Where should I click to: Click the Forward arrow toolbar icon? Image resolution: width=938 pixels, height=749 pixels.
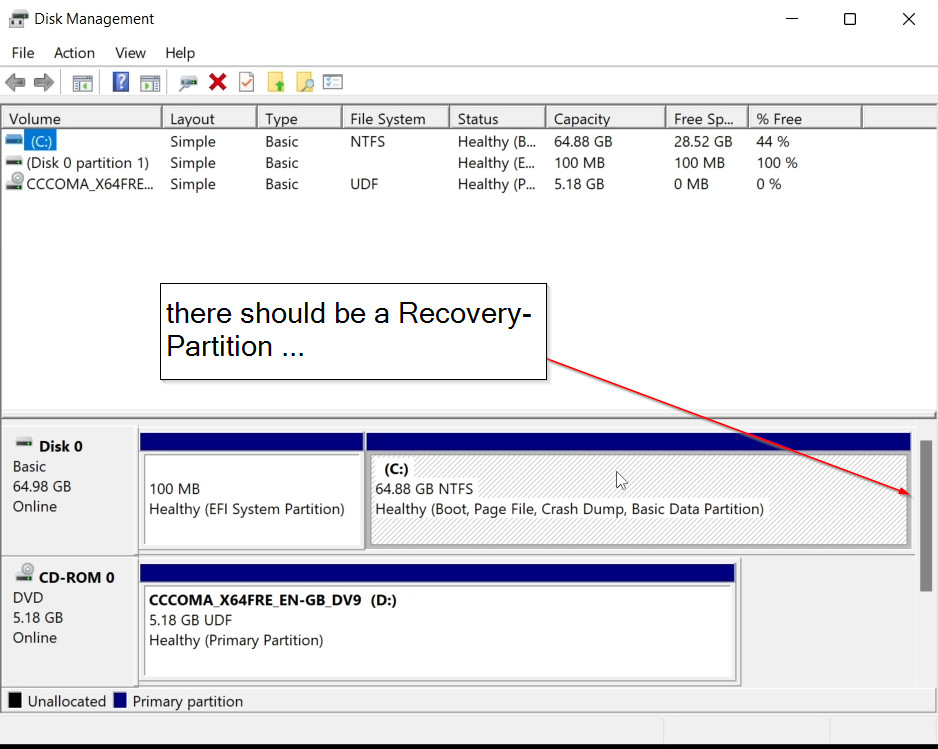(x=43, y=83)
